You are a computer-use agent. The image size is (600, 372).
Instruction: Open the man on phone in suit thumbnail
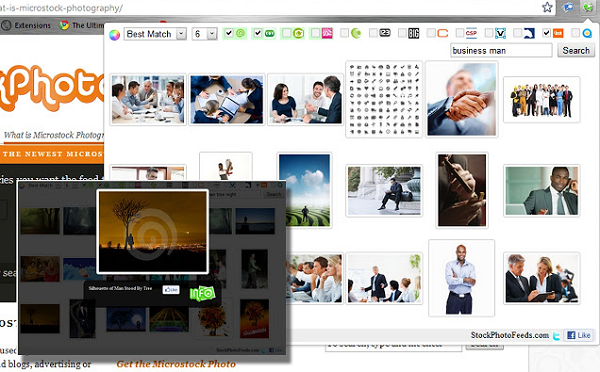pyautogui.click(x=541, y=191)
